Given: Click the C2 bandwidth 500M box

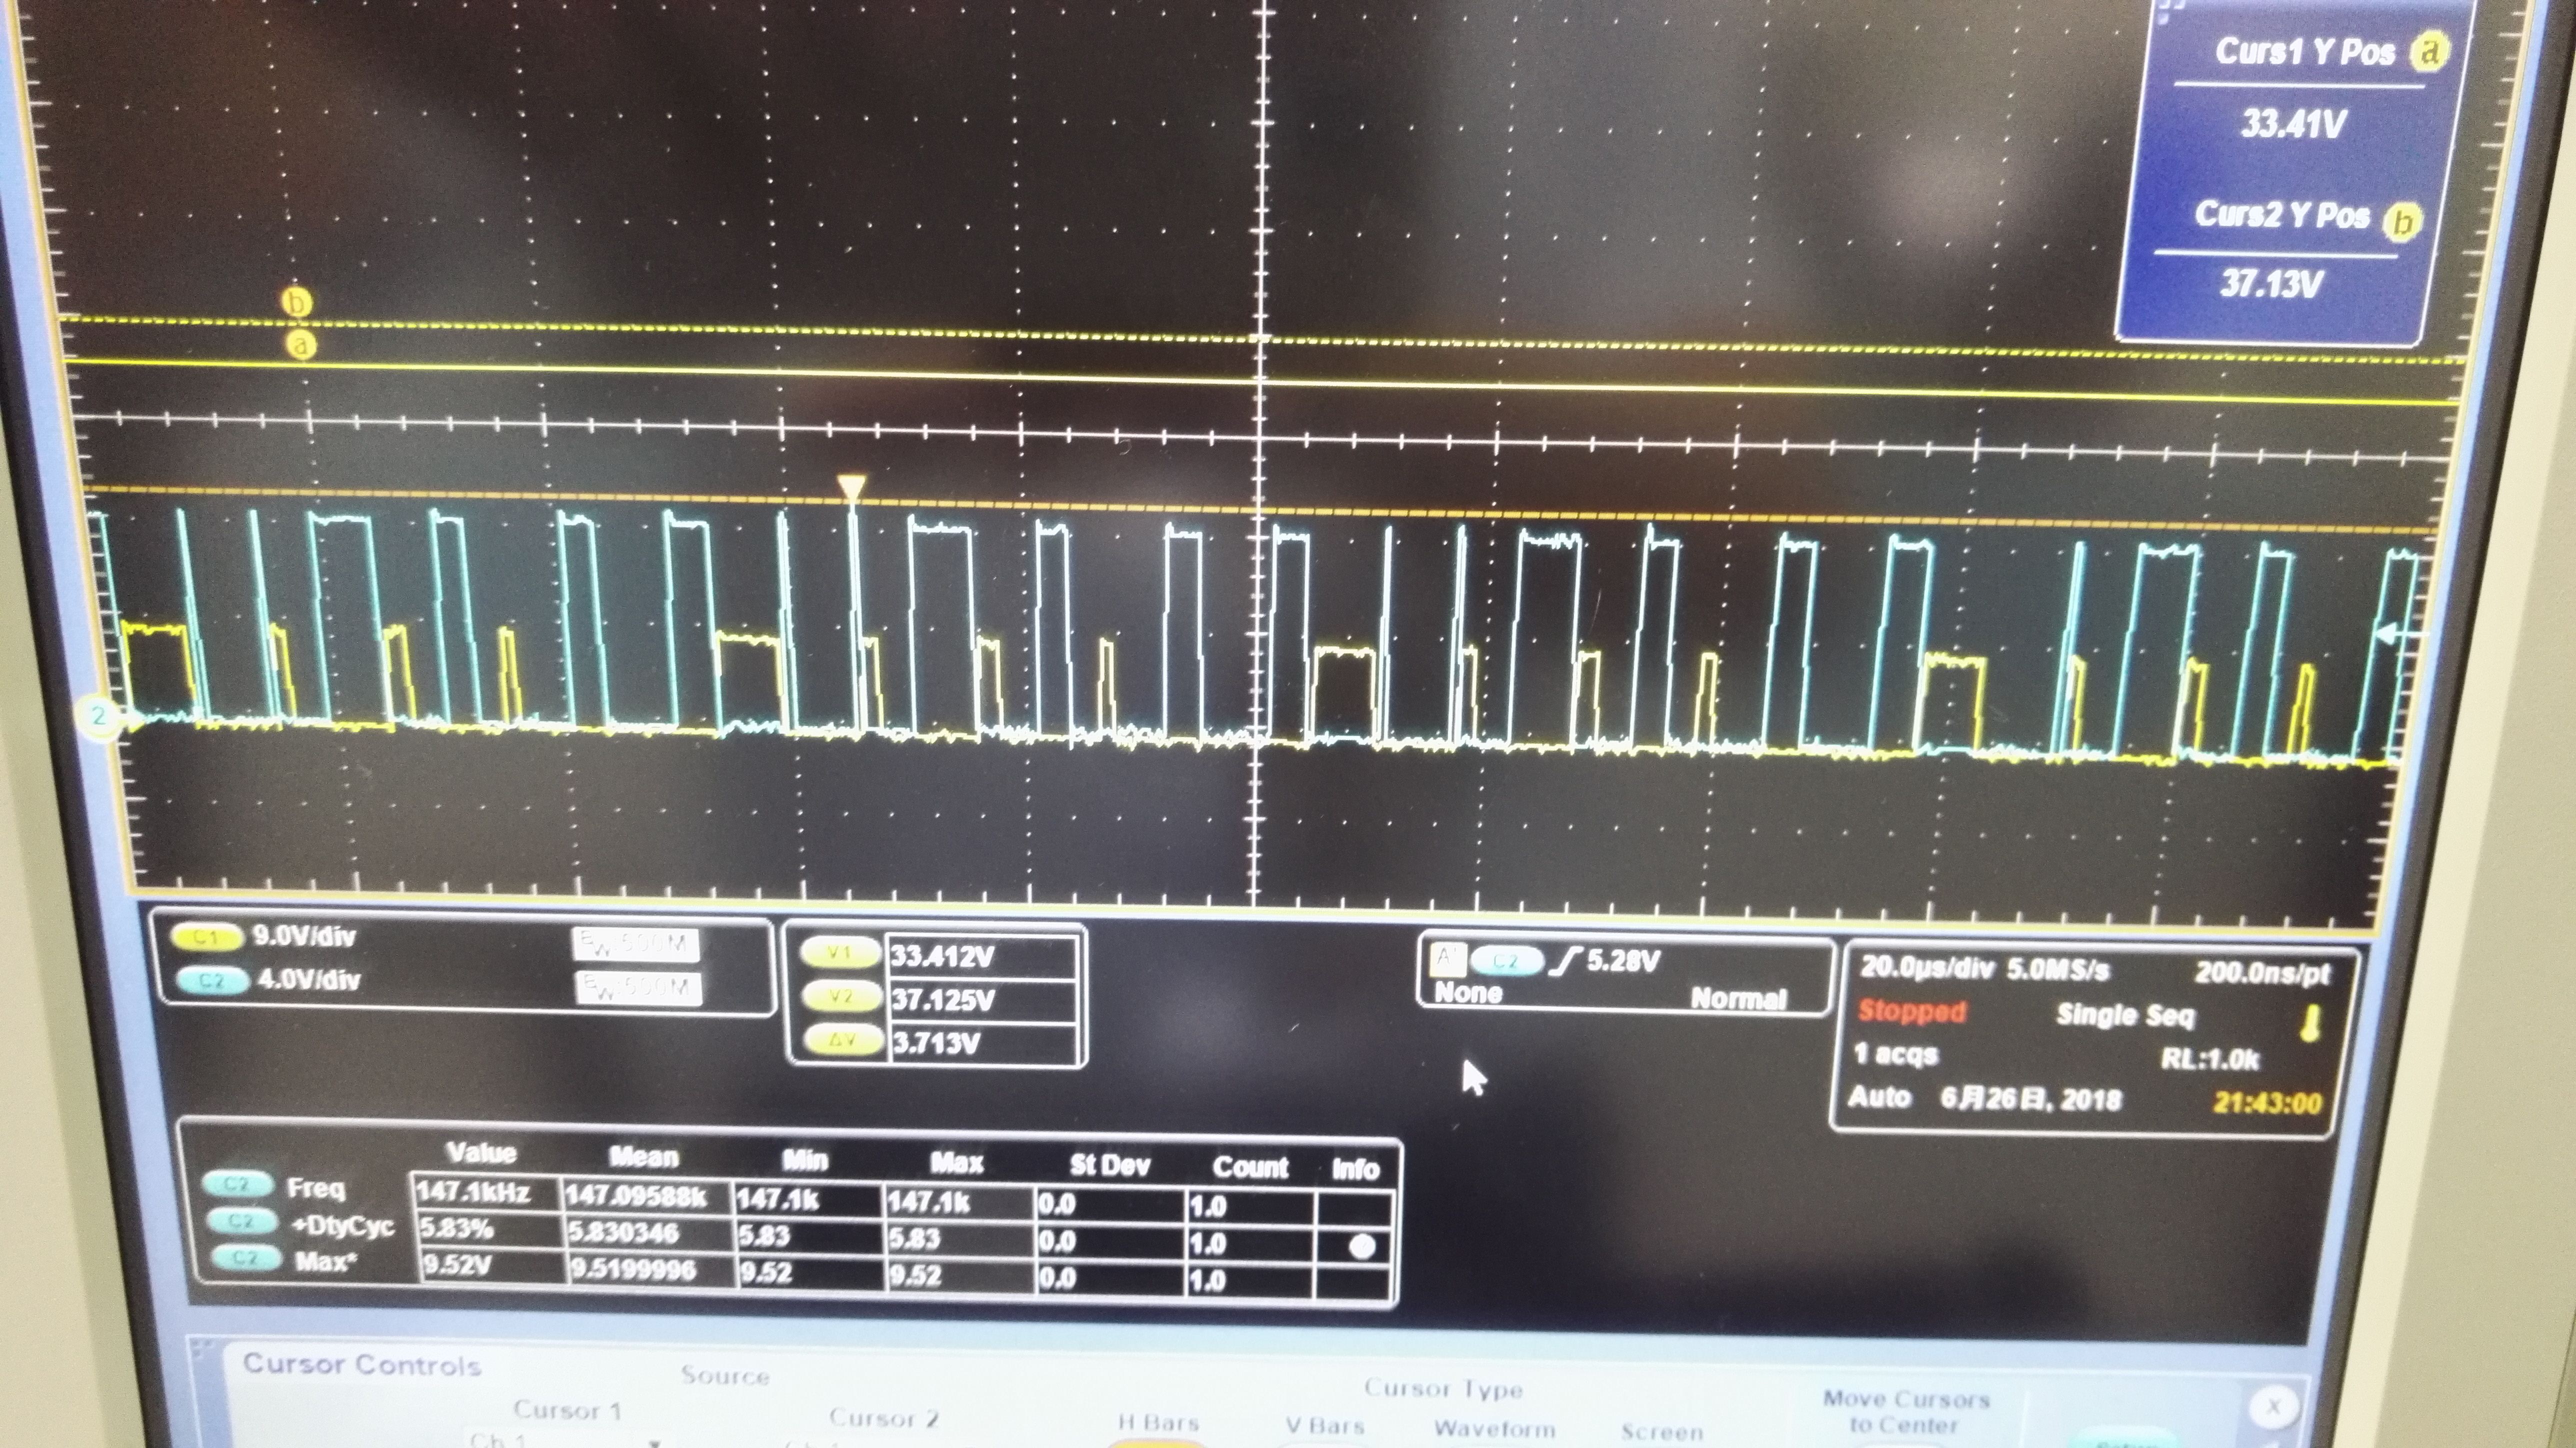Looking at the screenshot, I should [639, 988].
